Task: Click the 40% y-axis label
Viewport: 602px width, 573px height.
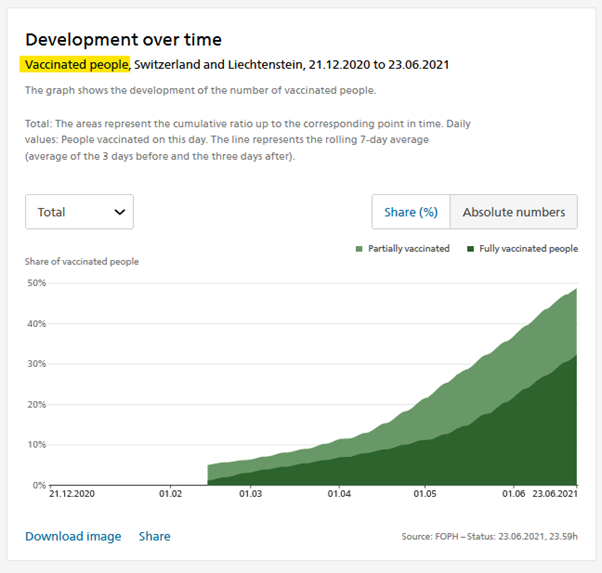Action: click(x=36, y=324)
